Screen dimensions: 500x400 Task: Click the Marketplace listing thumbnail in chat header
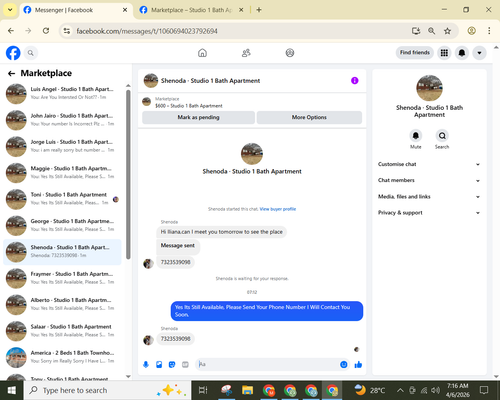pyautogui.click(x=146, y=102)
